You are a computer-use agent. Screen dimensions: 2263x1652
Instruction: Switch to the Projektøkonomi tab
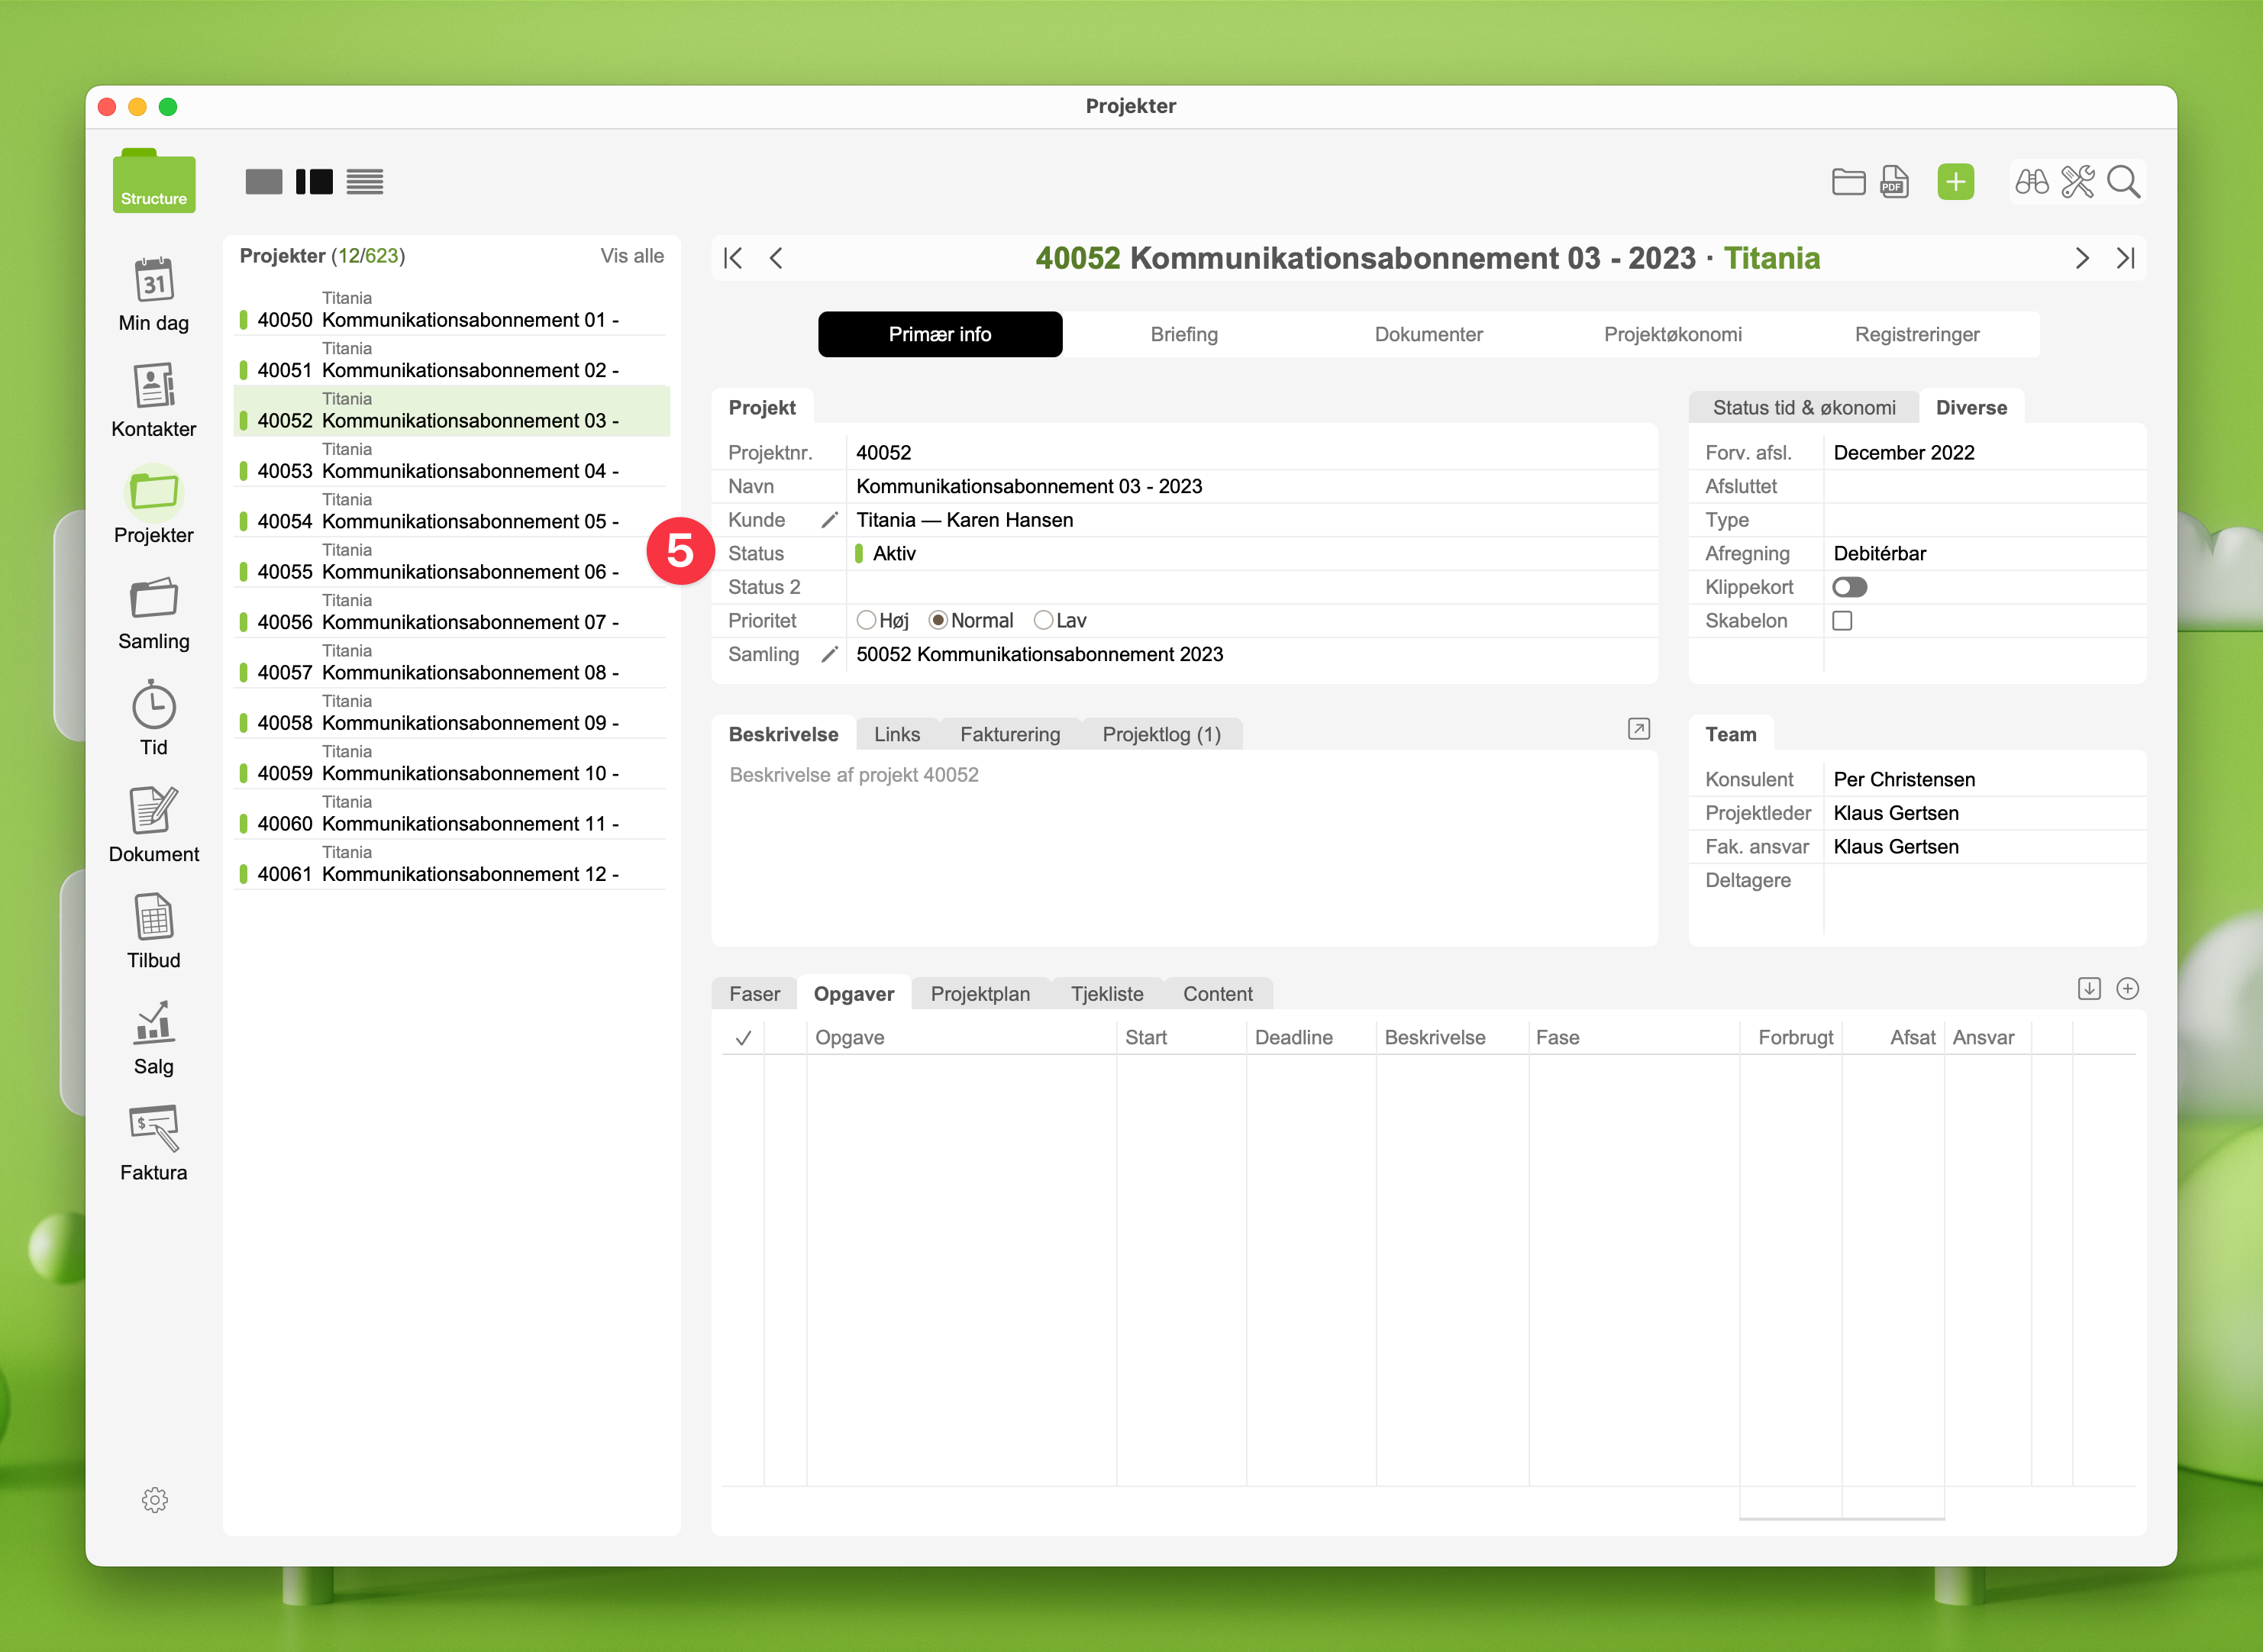coord(1672,335)
